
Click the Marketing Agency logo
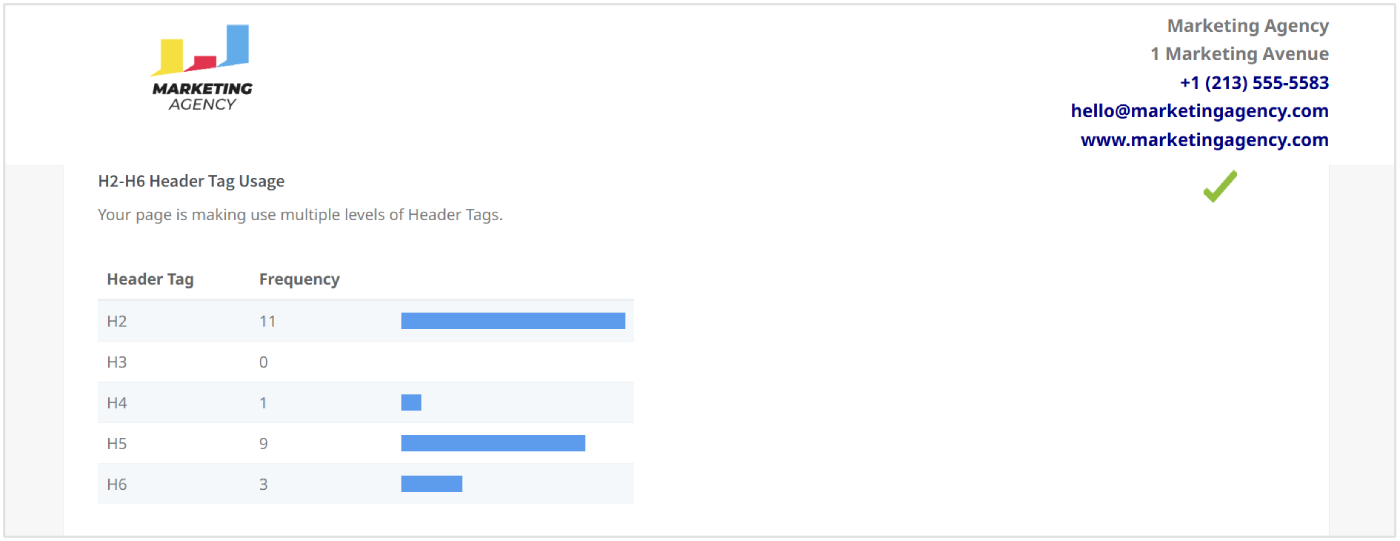pos(202,68)
